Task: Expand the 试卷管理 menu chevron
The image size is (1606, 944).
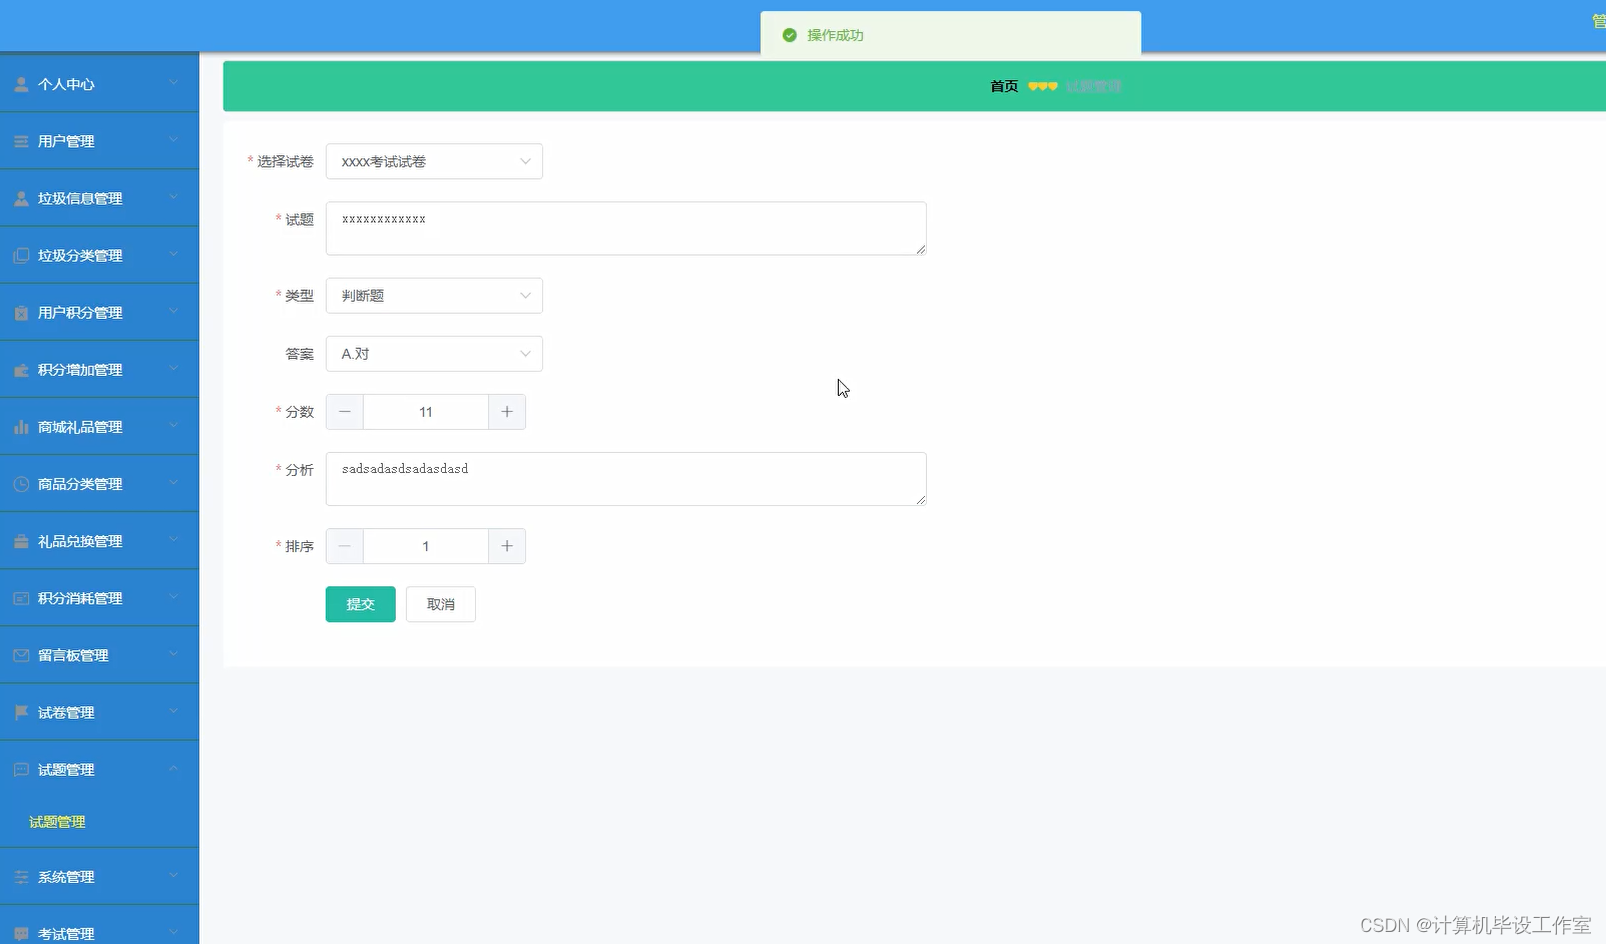Action: (x=173, y=711)
